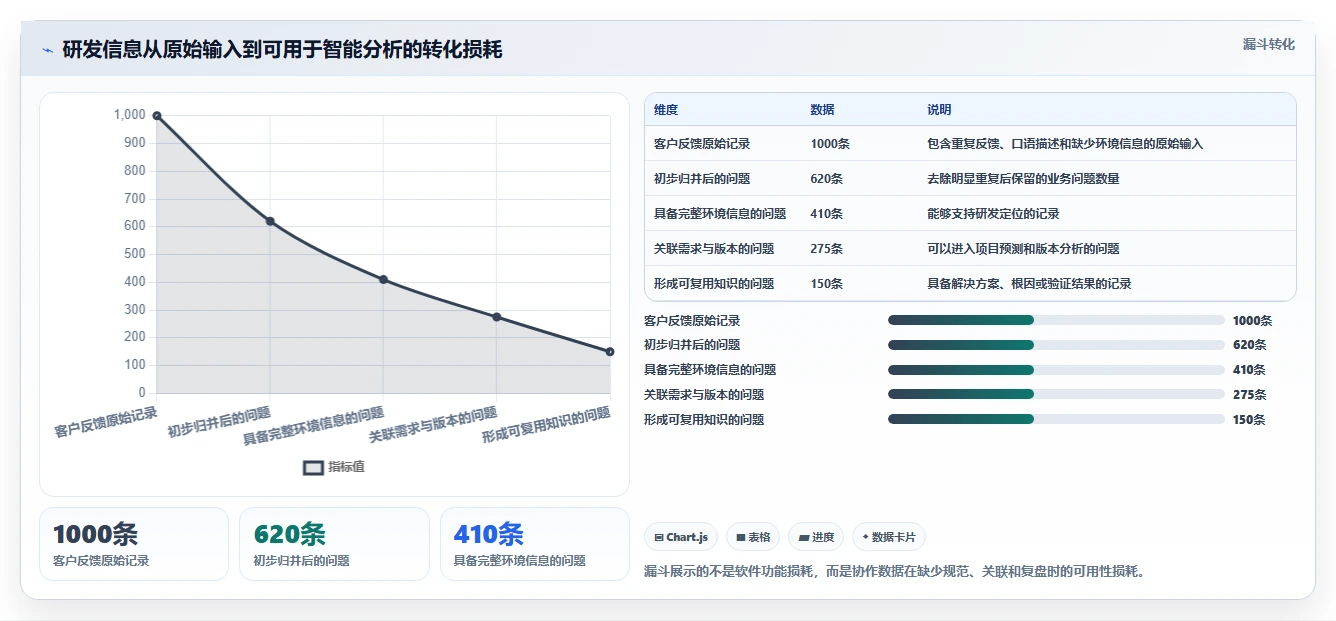The width and height of the screenshot is (1336, 621).
Task: Click progress bar for 具备完整环境信息的问题
Action: [x=1056, y=370]
